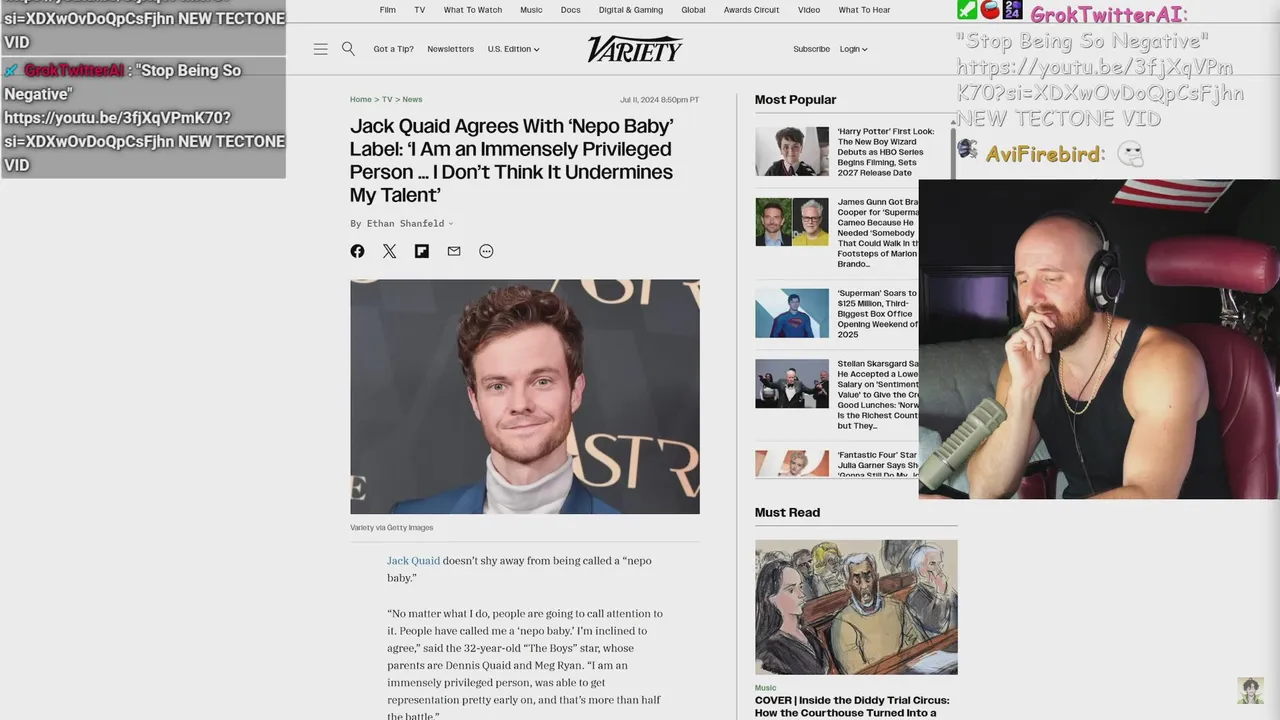Click the Most Popular heading
This screenshot has height=720, width=1280.
pos(795,100)
